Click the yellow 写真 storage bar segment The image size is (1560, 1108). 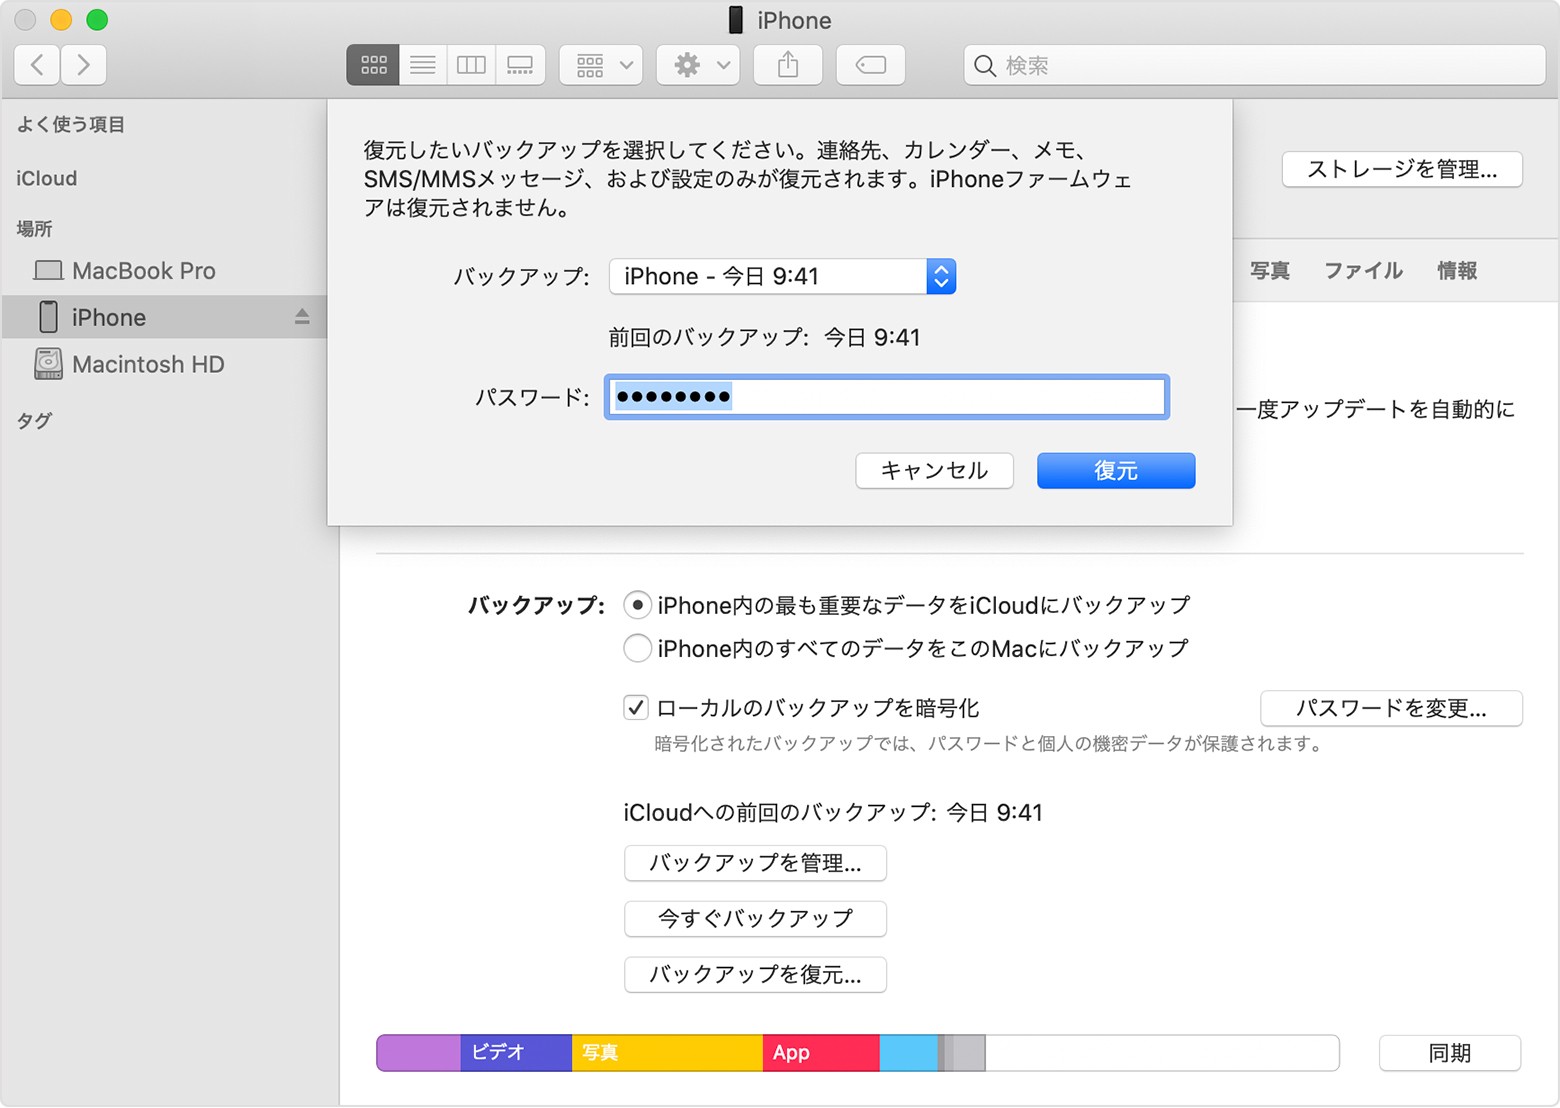coord(666,1053)
